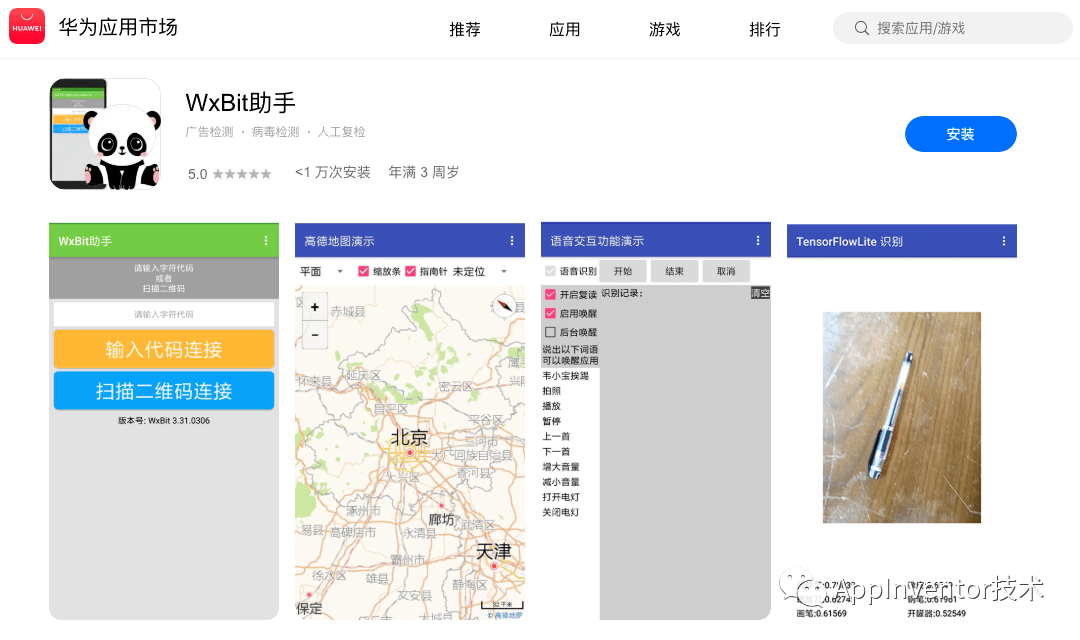Image resolution: width=1080 pixels, height=640 pixels.
Task: Click the <1 万次安装 text
Action: (x=333, y=172)
